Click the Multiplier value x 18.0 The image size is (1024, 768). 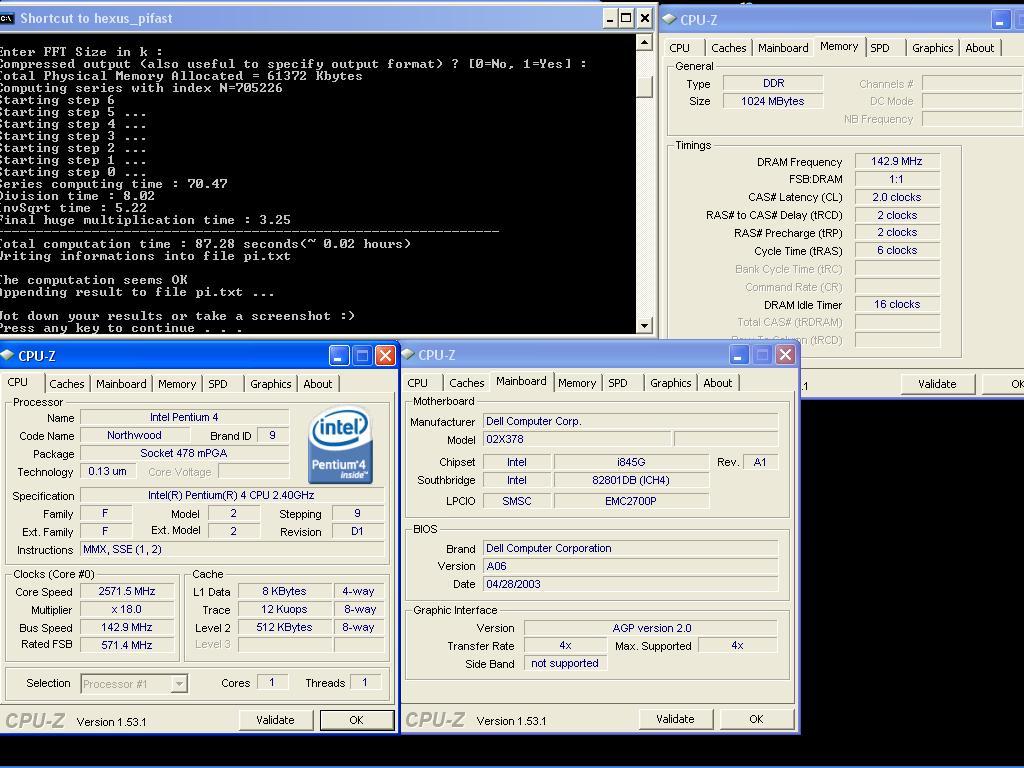pos(127,609)
